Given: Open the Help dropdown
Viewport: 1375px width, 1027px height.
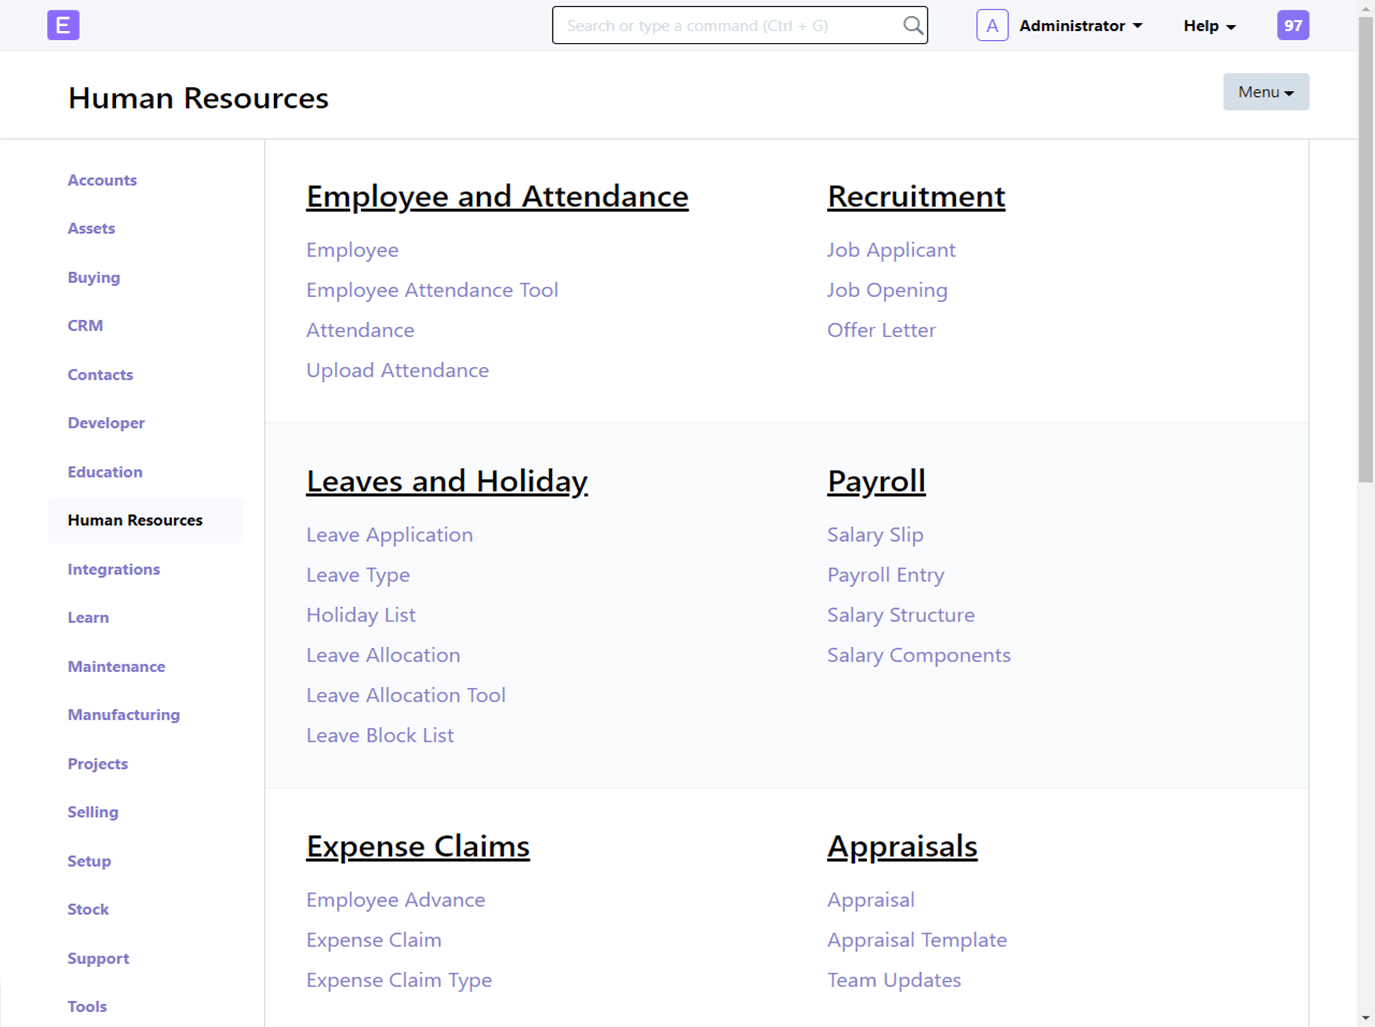Looking at the screenshot, I should pos(1208,25).
